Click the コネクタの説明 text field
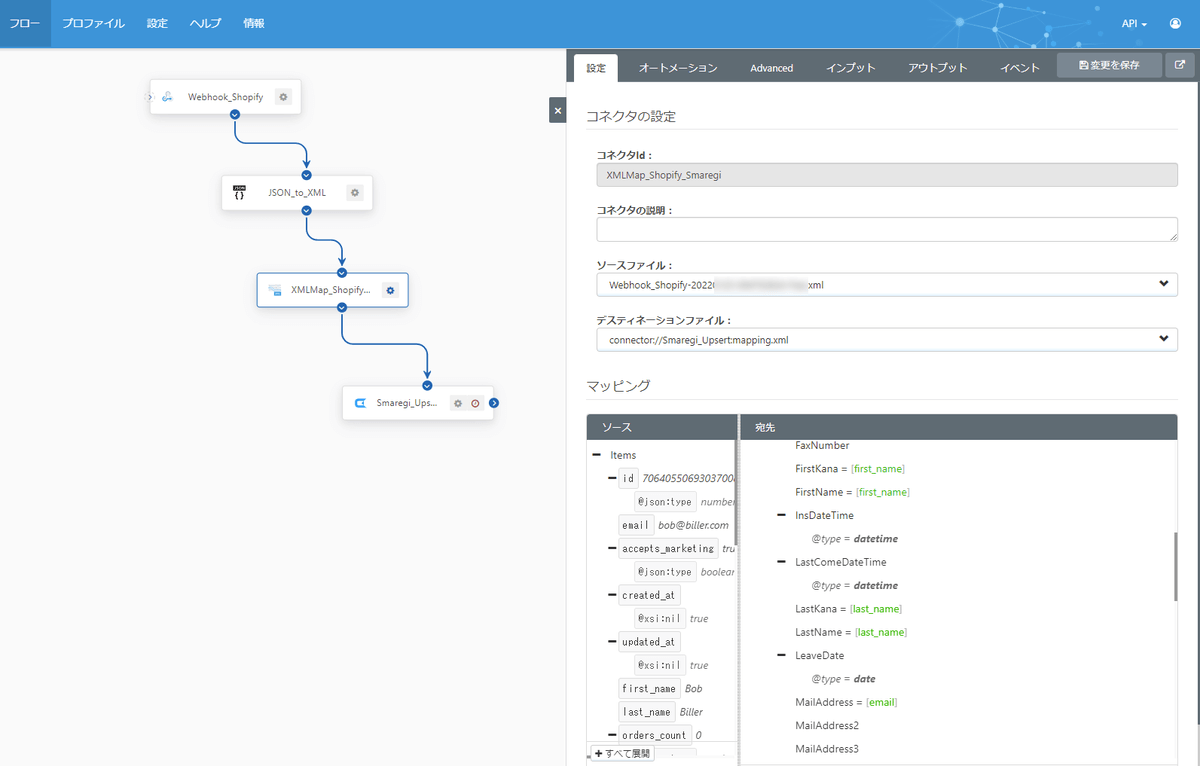Screen dimensions: 1200x766 click(x=887, y=229)
